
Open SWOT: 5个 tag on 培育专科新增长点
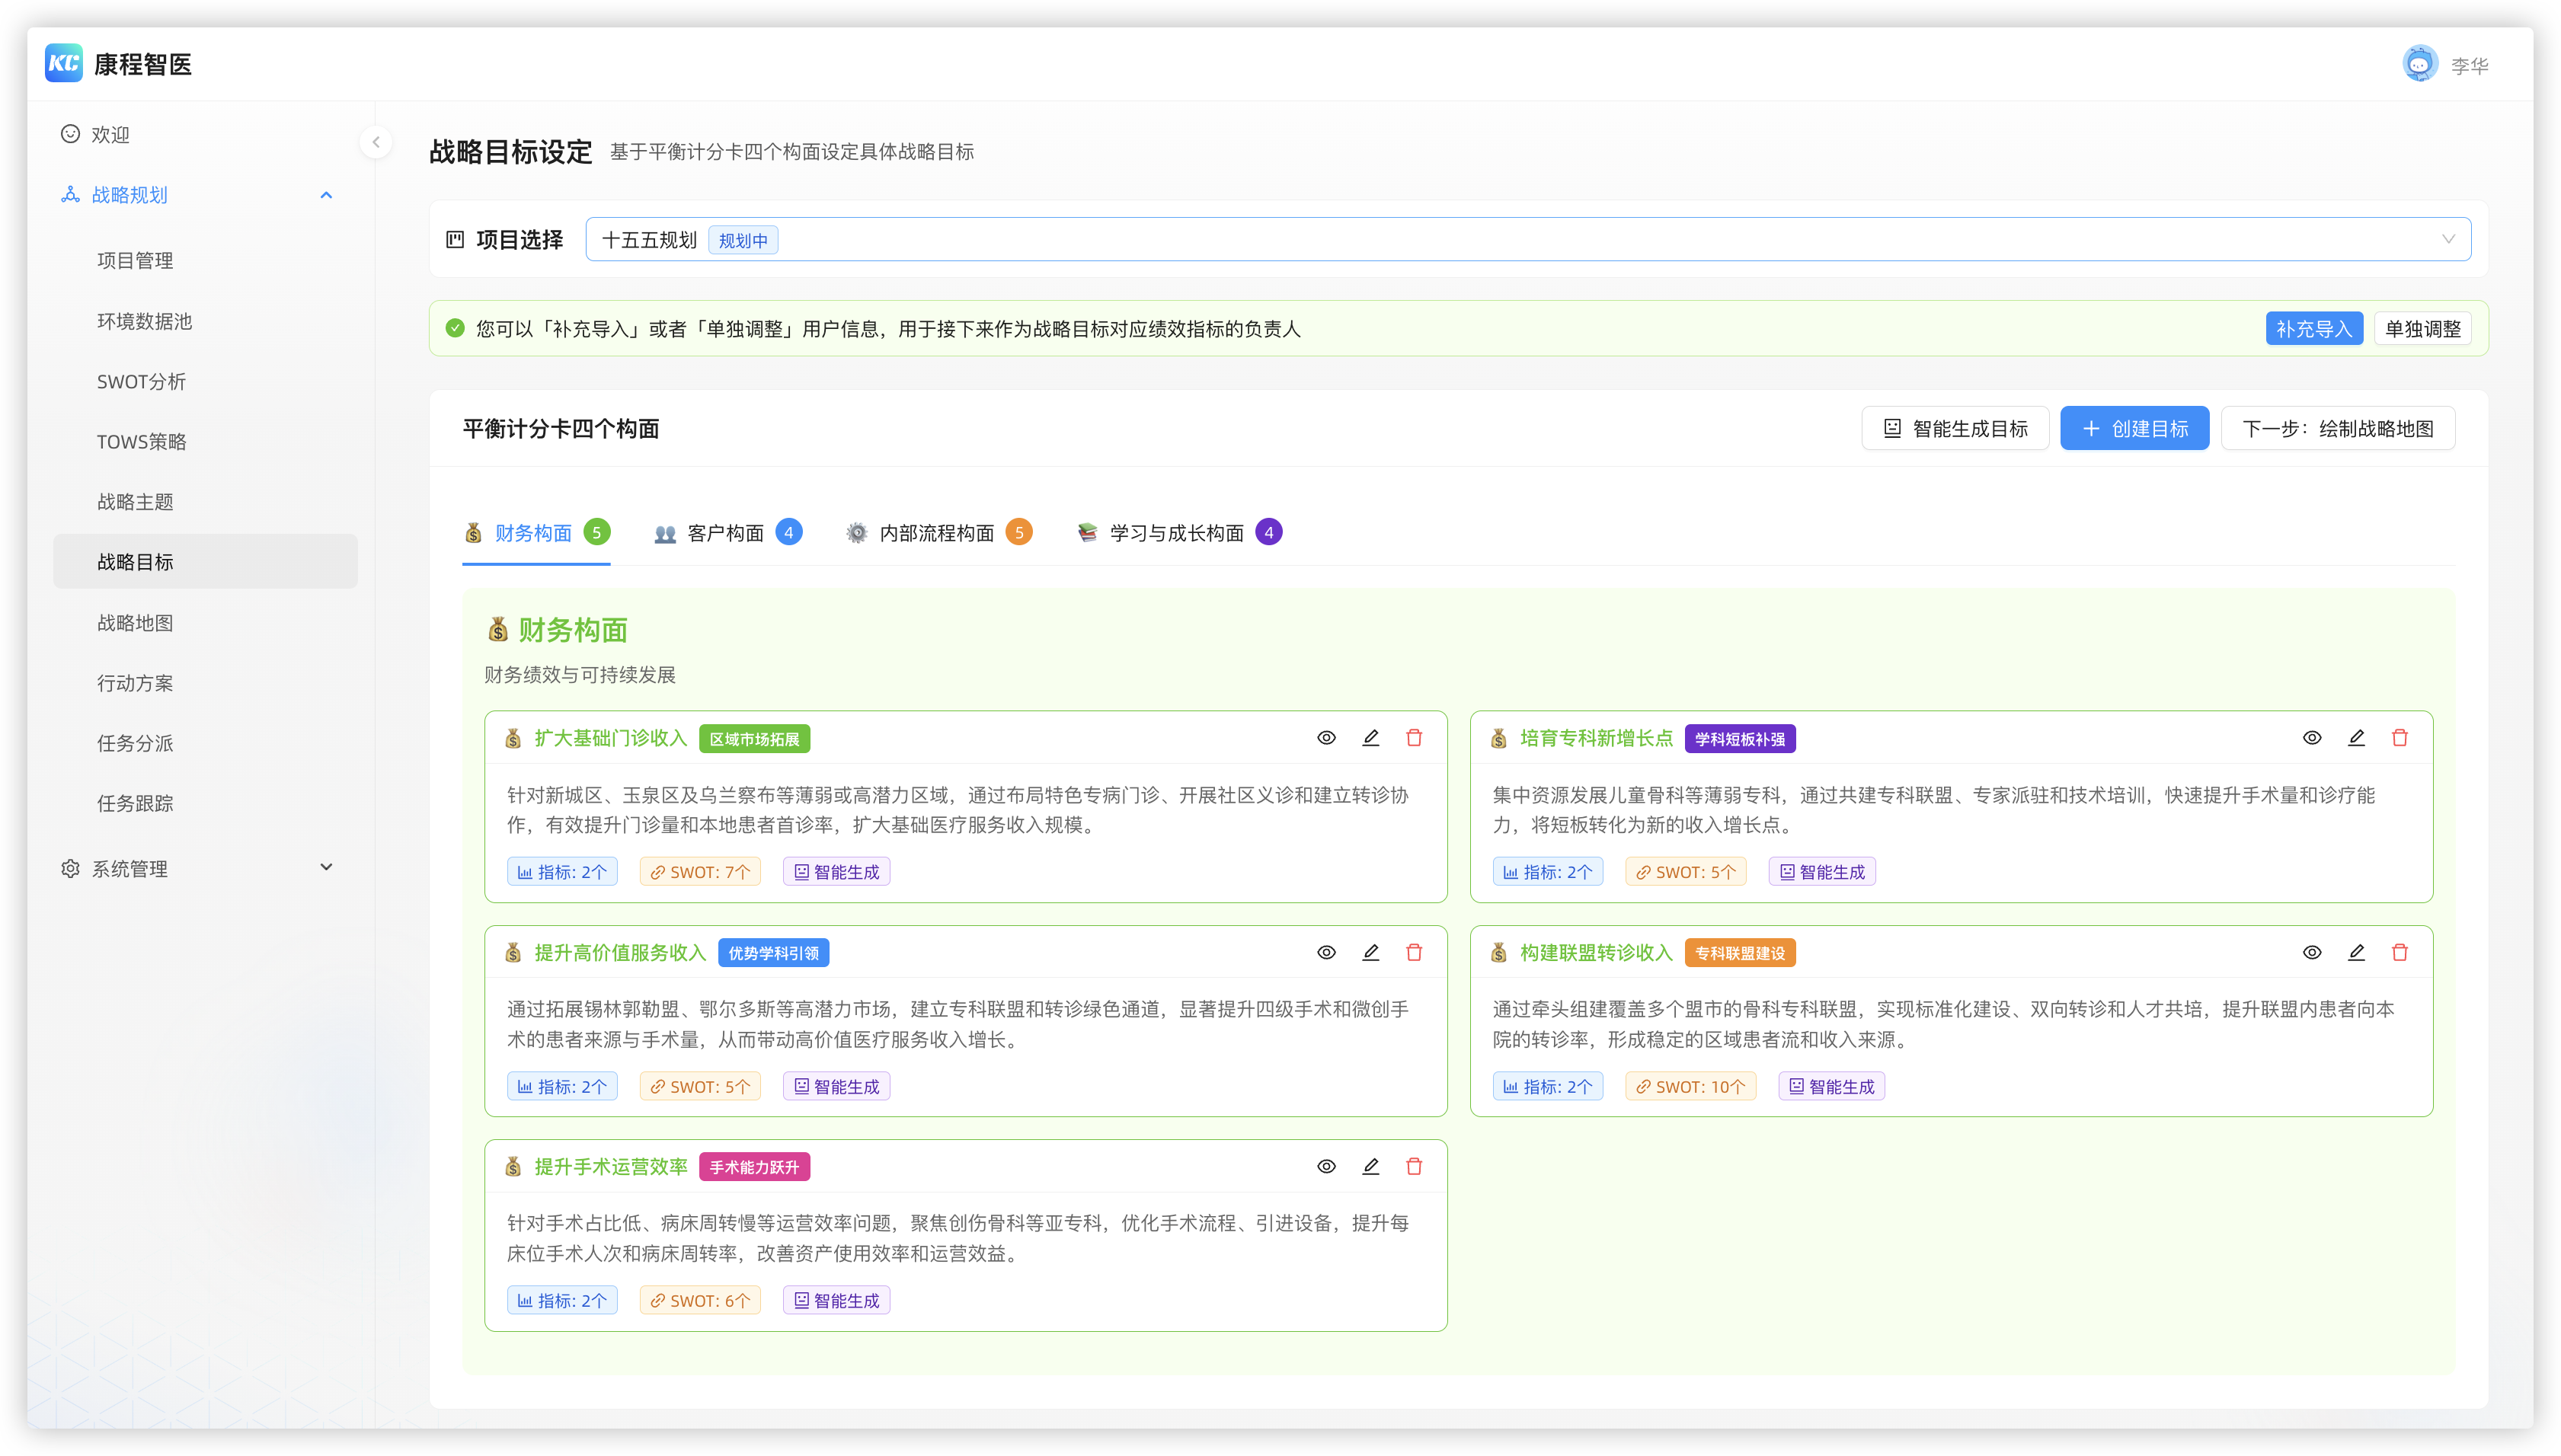tap(1686, 872)
